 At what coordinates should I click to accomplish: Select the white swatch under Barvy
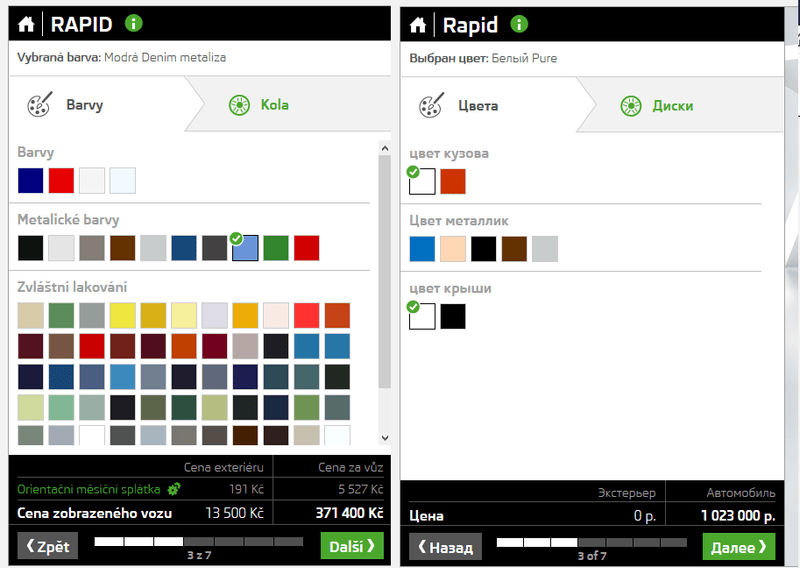click(92, 181)
